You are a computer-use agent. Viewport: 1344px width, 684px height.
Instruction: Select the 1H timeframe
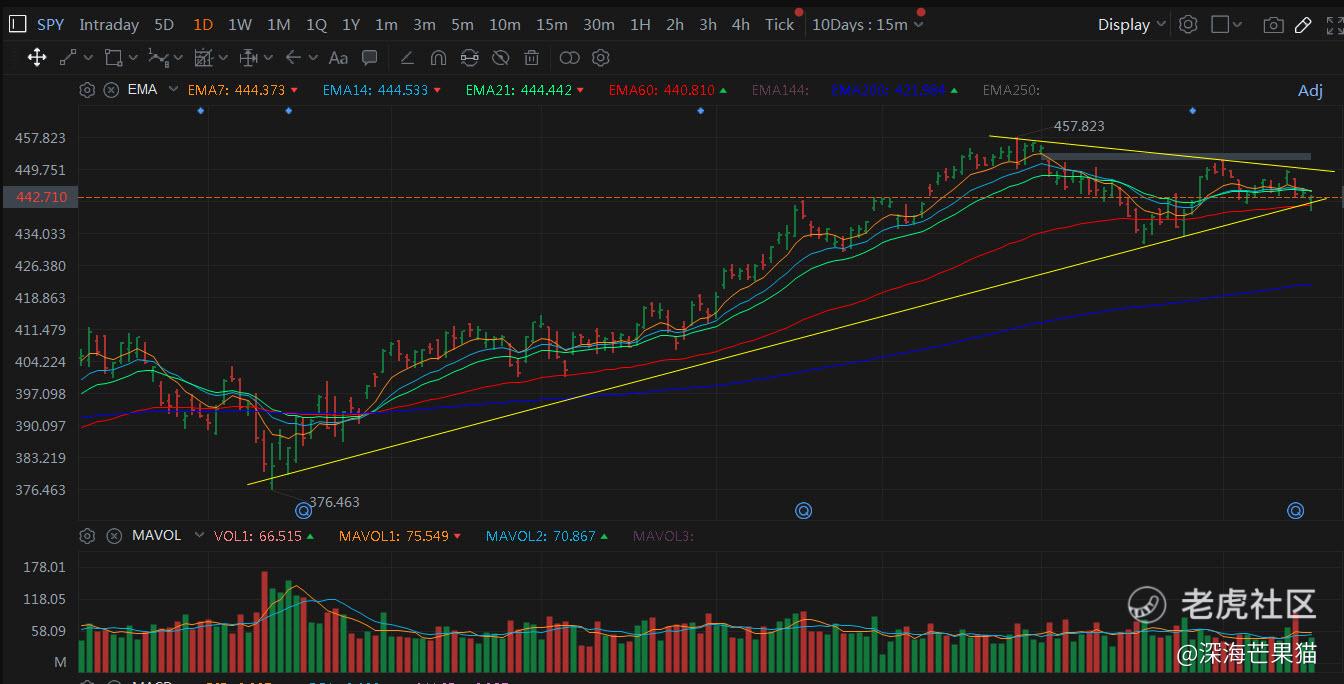coord(640,25)
